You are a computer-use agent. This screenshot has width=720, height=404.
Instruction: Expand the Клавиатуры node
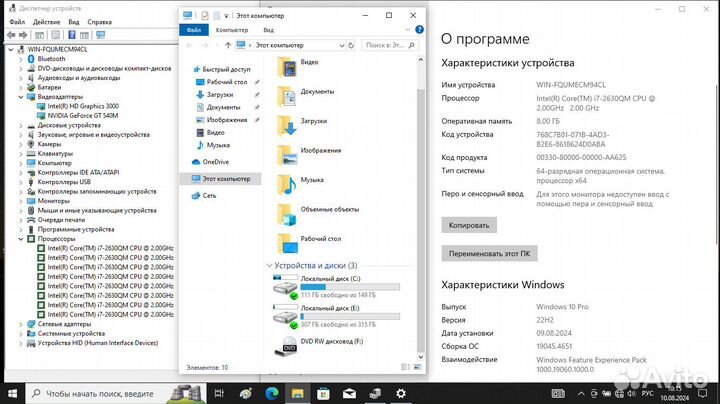[x=21, y=154]
